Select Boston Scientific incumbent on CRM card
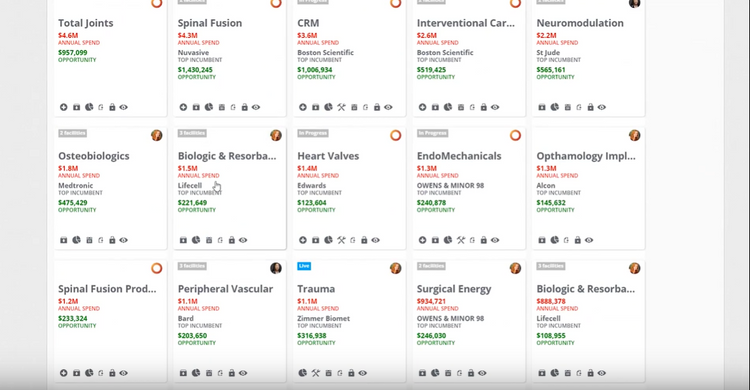Image resolution: width=750 pixels, height=390 pixels. [x=325, y=53]
